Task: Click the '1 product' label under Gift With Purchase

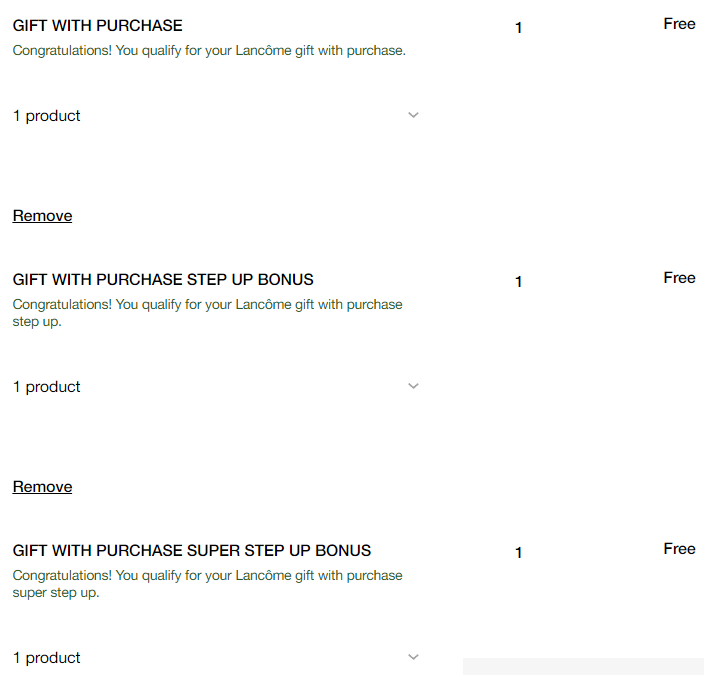Action: (47, 116)
